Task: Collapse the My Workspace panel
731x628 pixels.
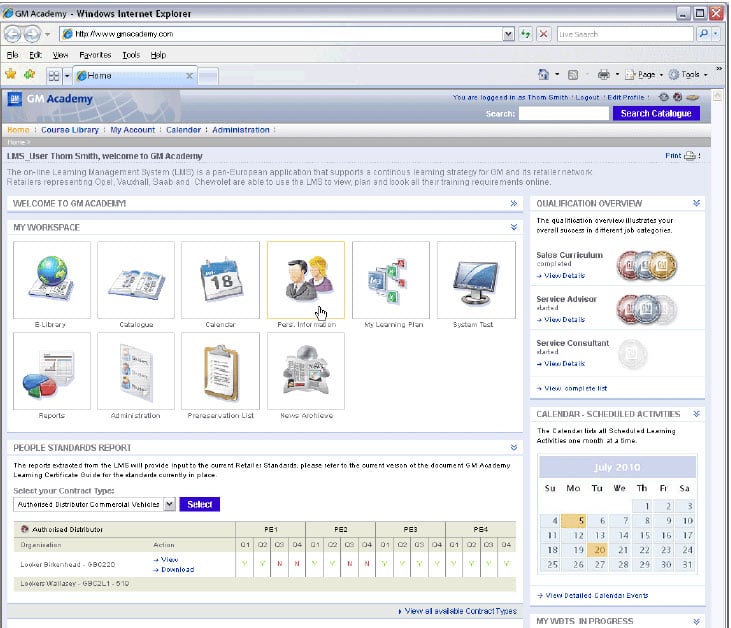Action: click(514, 227)
